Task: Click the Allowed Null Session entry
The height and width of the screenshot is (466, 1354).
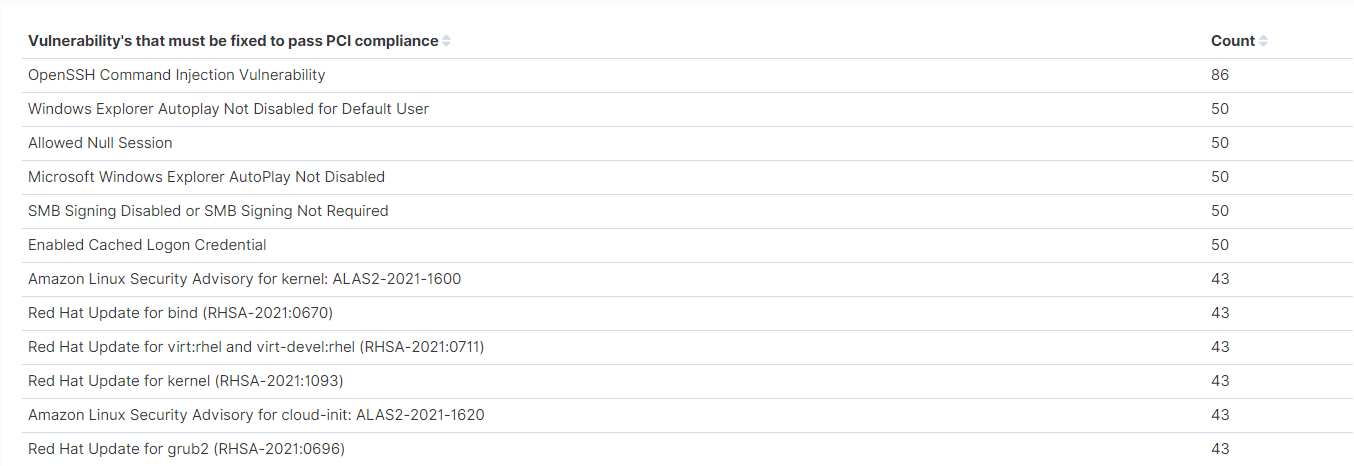Action: tap(100, 143)
